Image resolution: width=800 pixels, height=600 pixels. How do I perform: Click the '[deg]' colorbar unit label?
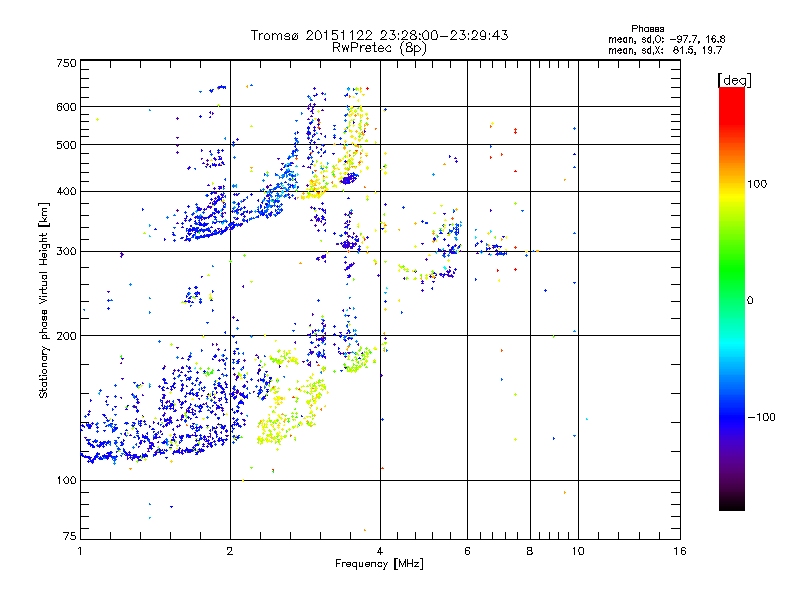[x=734, y=80]
